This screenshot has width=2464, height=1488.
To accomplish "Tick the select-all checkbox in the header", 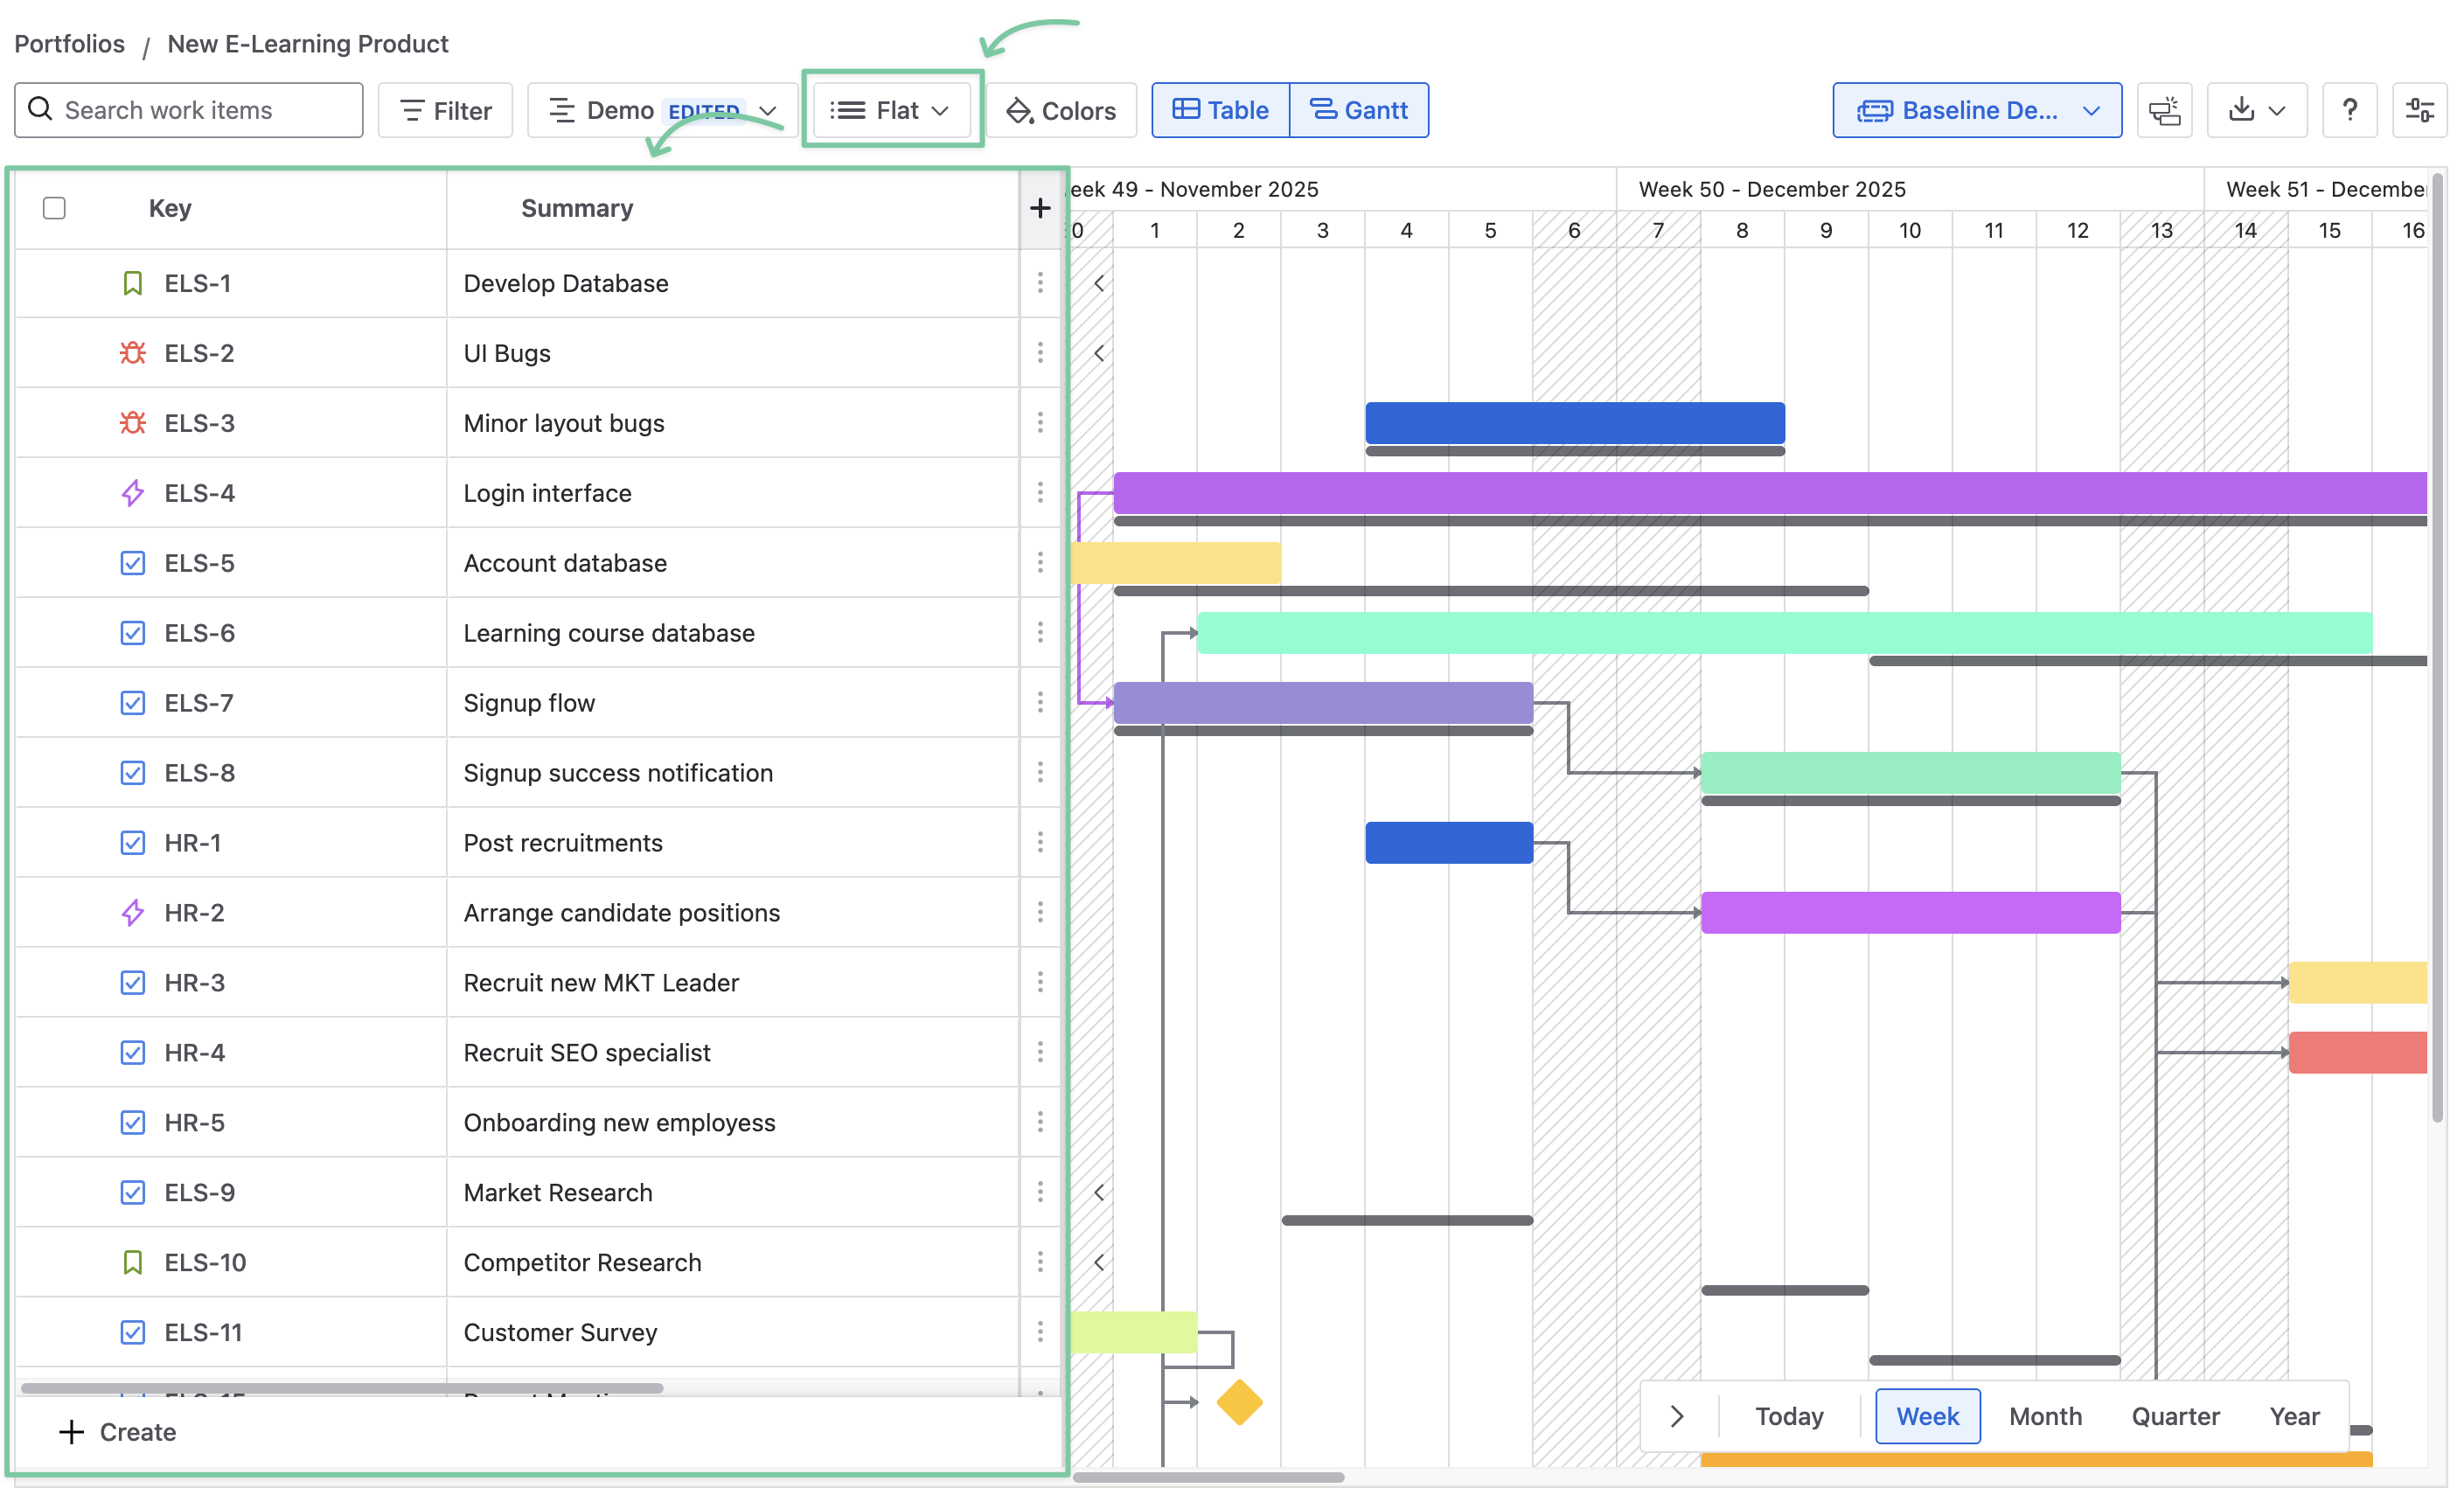I will [54, 208].
